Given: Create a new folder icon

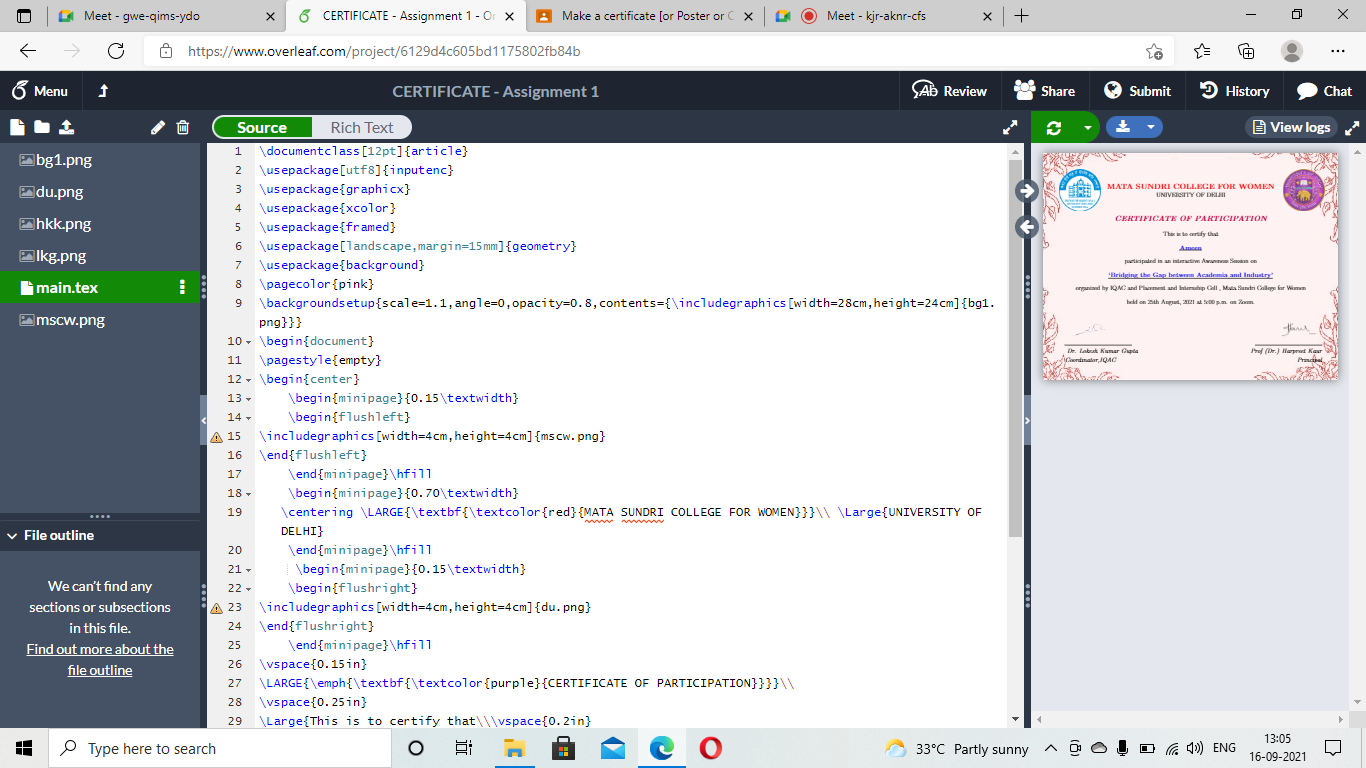Looking at the screenshot, I should [x=41, y=127].
